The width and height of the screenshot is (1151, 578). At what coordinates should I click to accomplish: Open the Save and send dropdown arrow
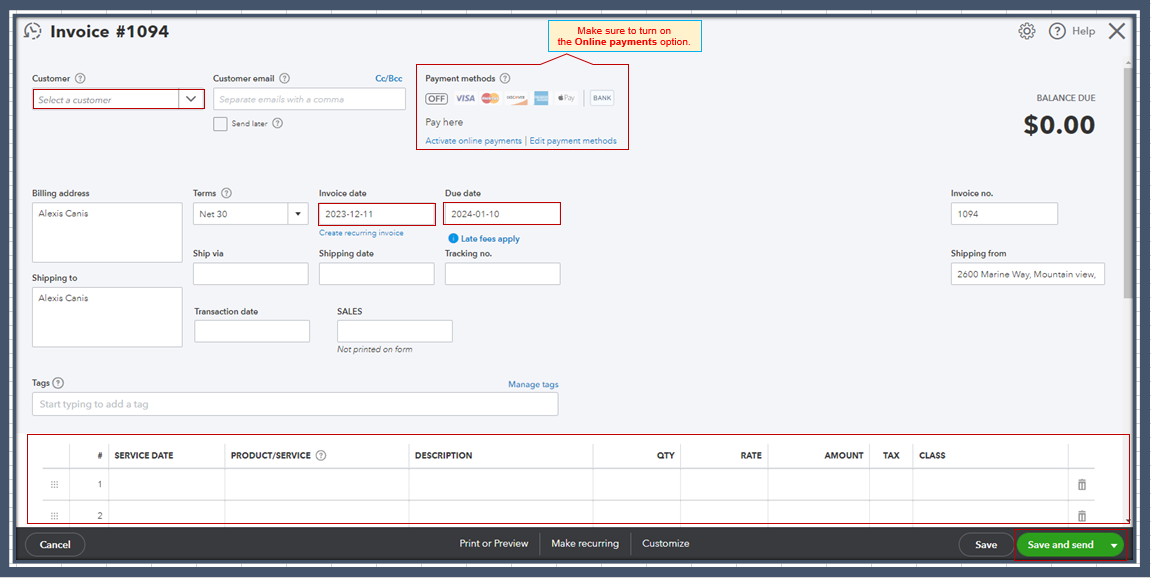(x=1113, y=544)
